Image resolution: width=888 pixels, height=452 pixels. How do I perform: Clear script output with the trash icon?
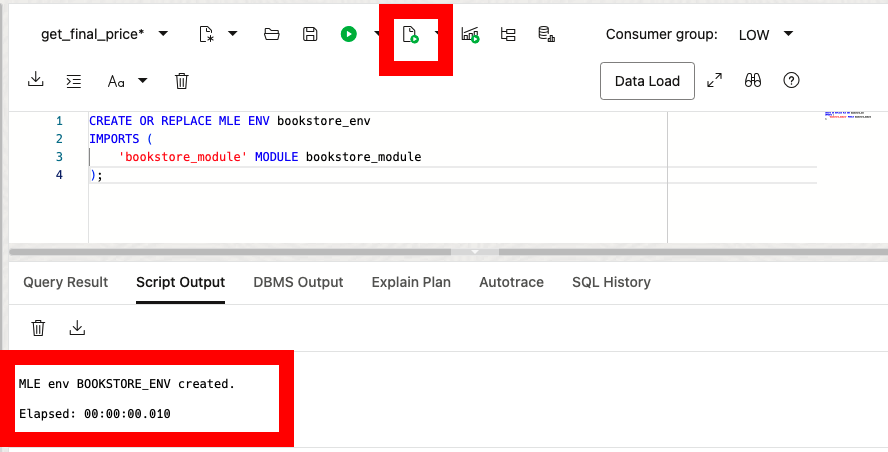pos(38,327)
